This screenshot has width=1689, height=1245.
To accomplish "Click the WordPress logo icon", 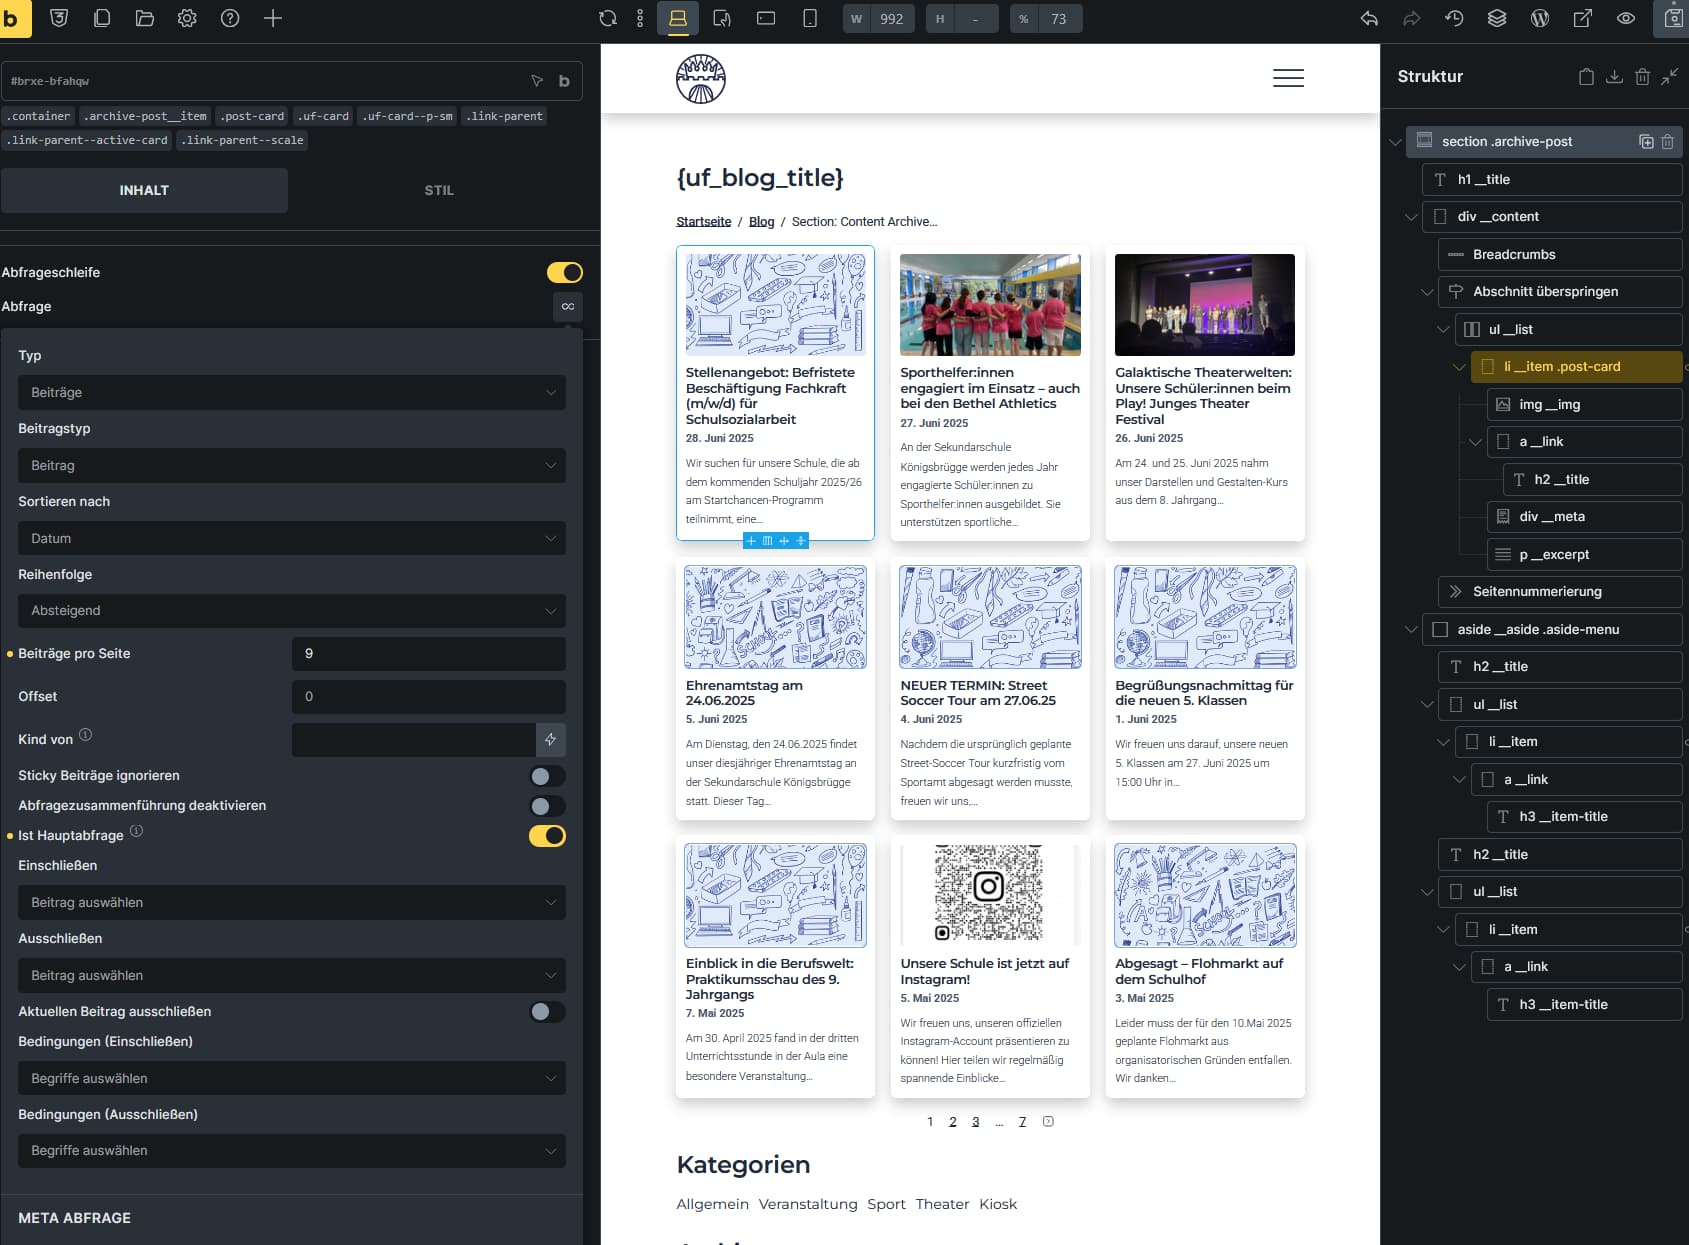I will coord(1540,18).
